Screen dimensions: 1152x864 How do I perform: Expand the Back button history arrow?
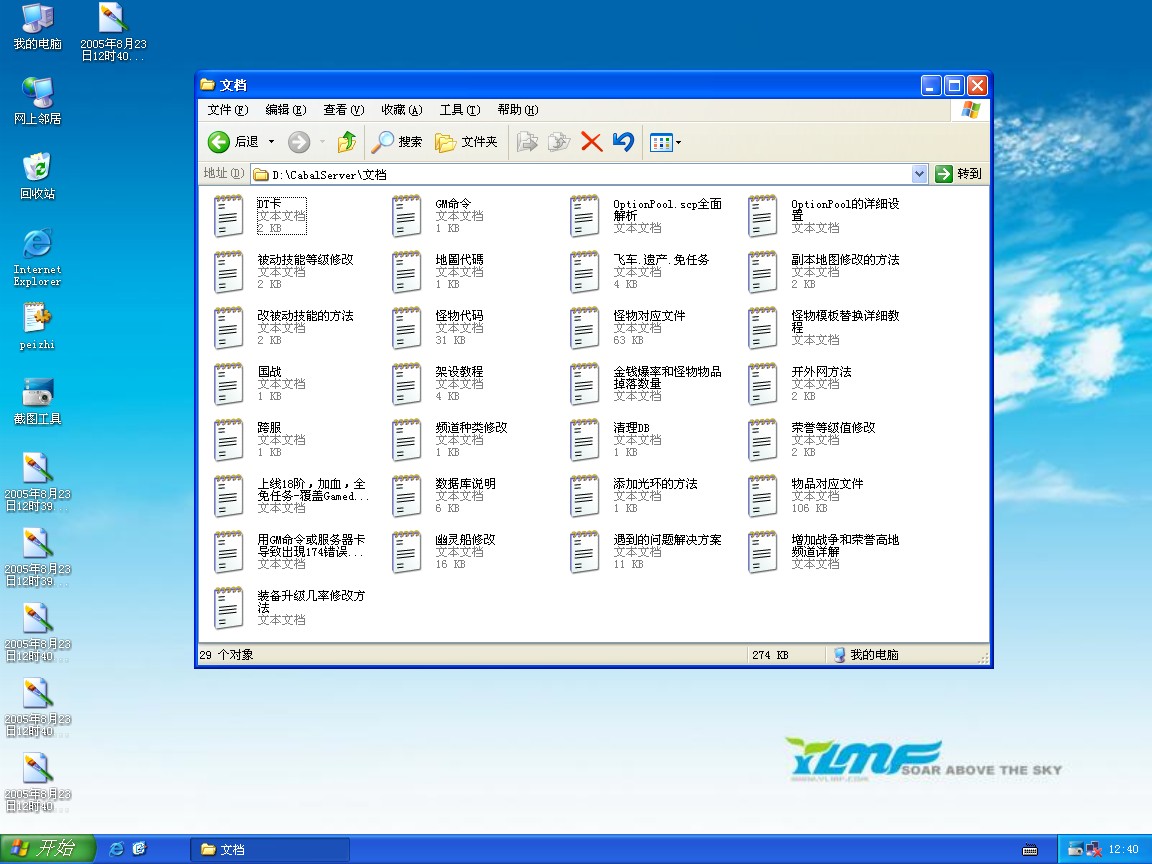[271, 142]
